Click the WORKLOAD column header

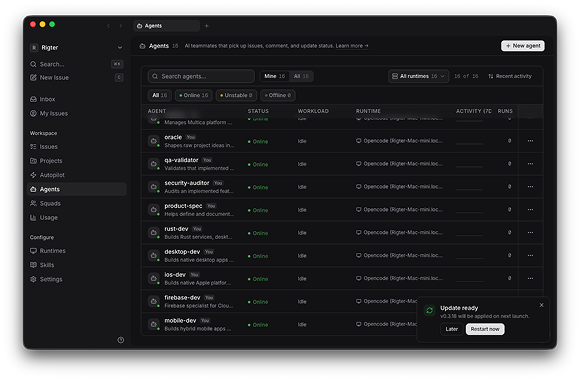pyautogui.click(x=313, y=111)
